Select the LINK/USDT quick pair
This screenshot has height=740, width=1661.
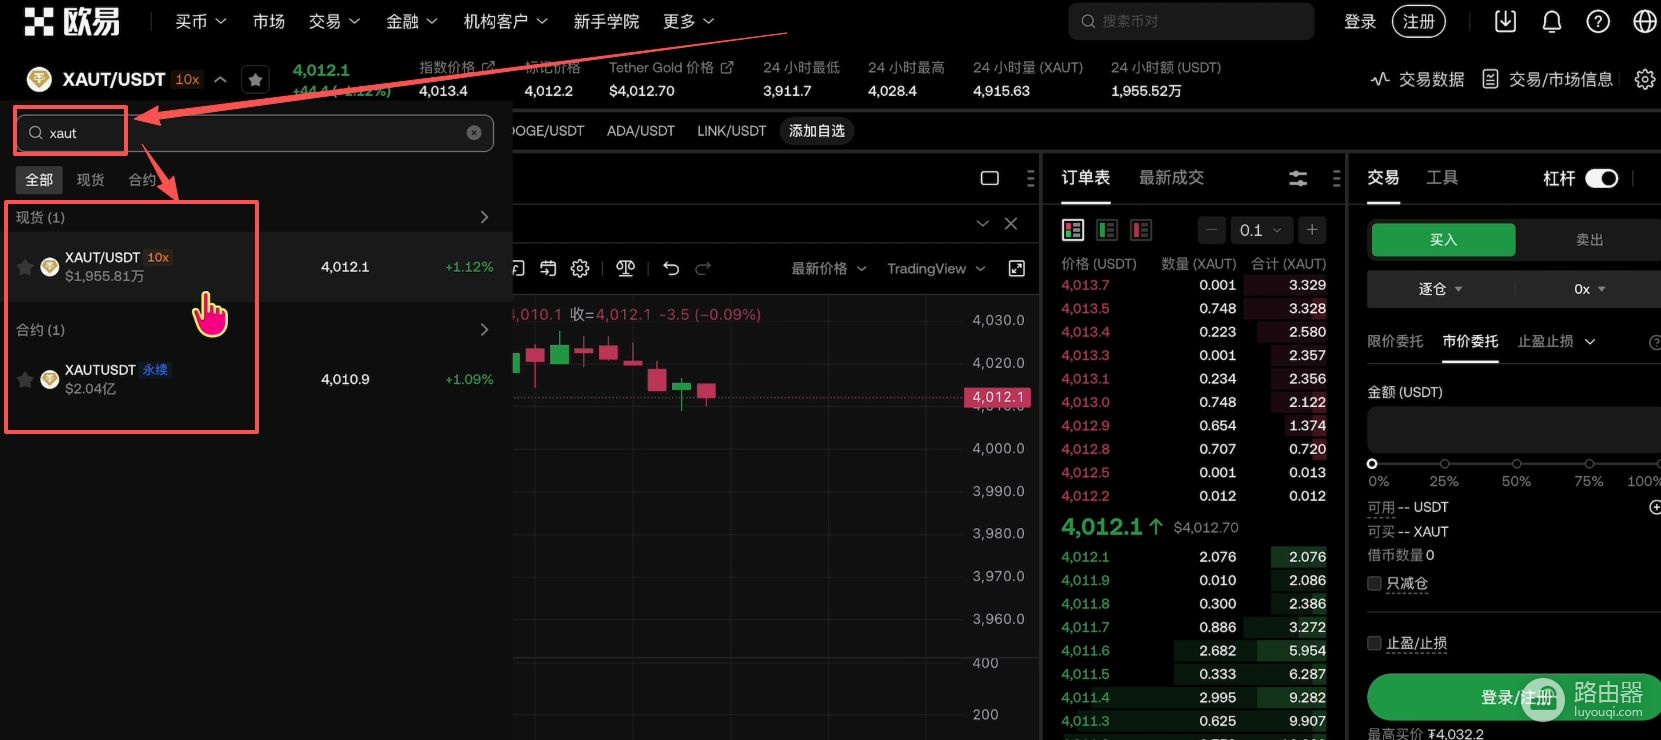(732, 131)
